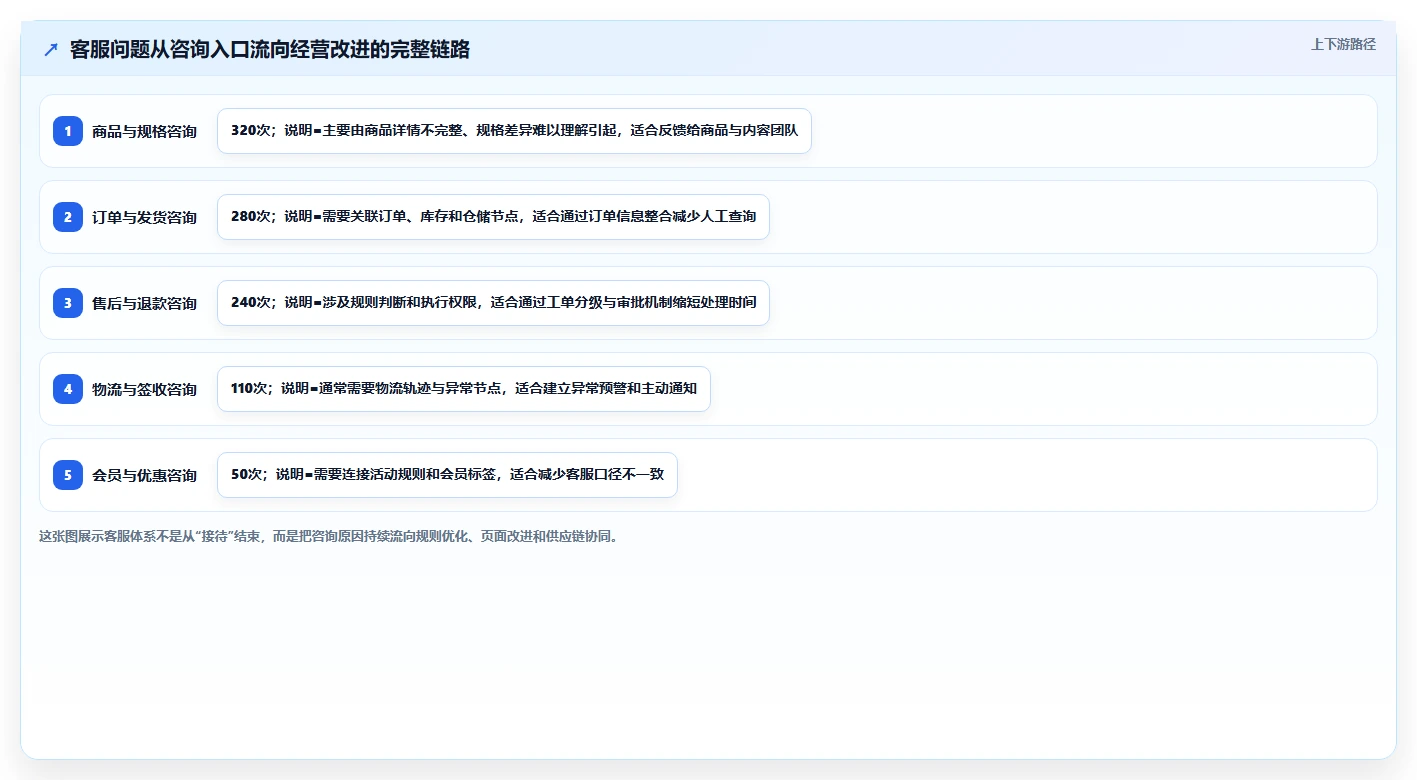Select the 物流与签收咨询 label
The width and height of the screenshot is (1417, 780).
[144, 390]
